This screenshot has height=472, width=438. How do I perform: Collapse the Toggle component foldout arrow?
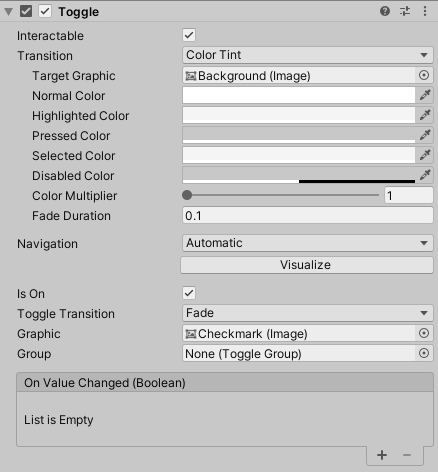9,12
